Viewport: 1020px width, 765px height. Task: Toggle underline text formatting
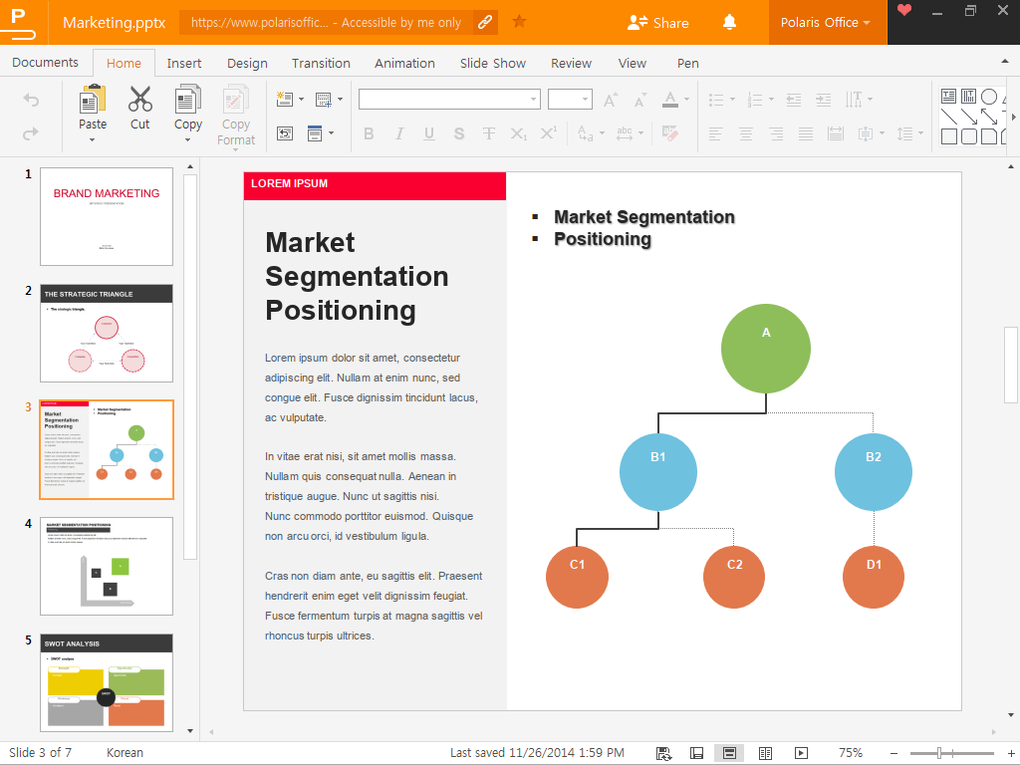point(429,134)
